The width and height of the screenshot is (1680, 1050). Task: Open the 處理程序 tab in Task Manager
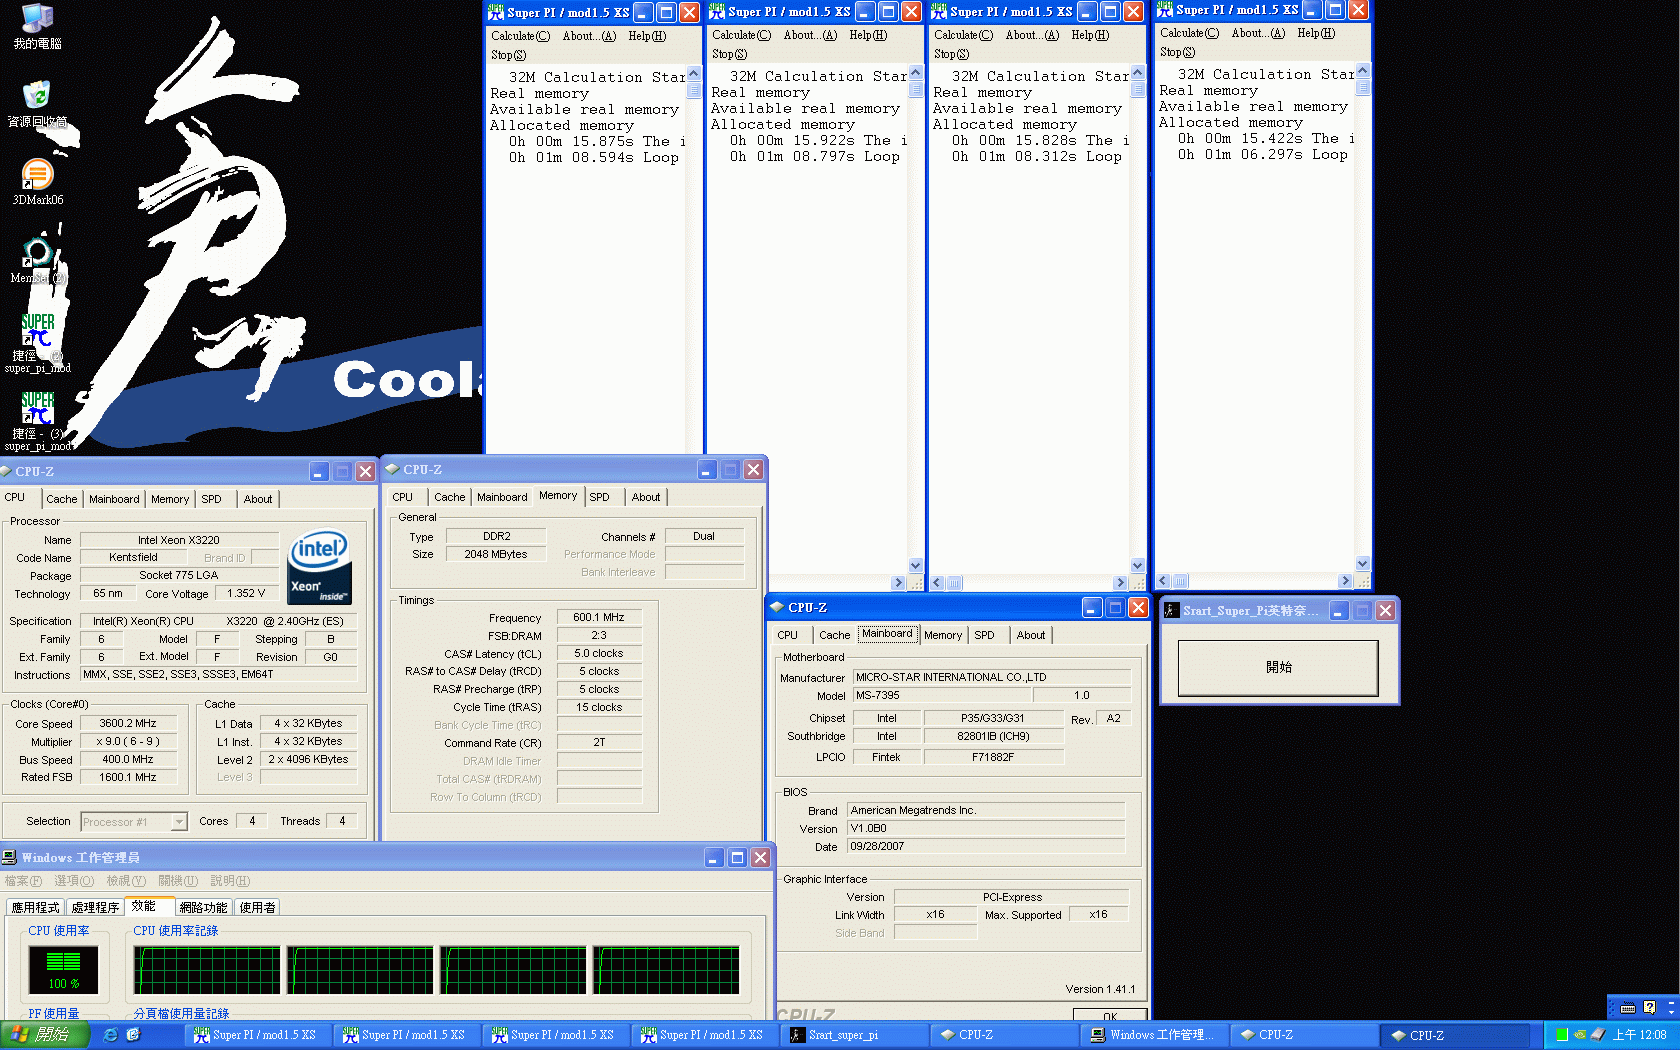click(x=95, y=907)
